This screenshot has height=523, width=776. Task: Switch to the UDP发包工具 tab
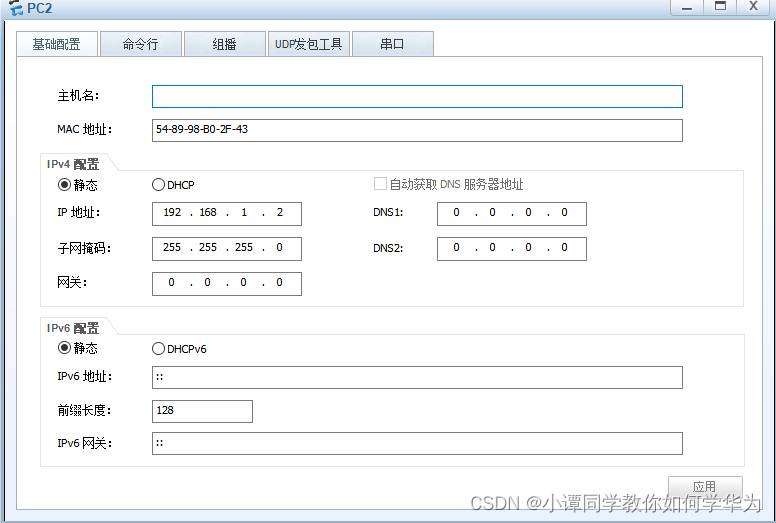coord(309,44)
